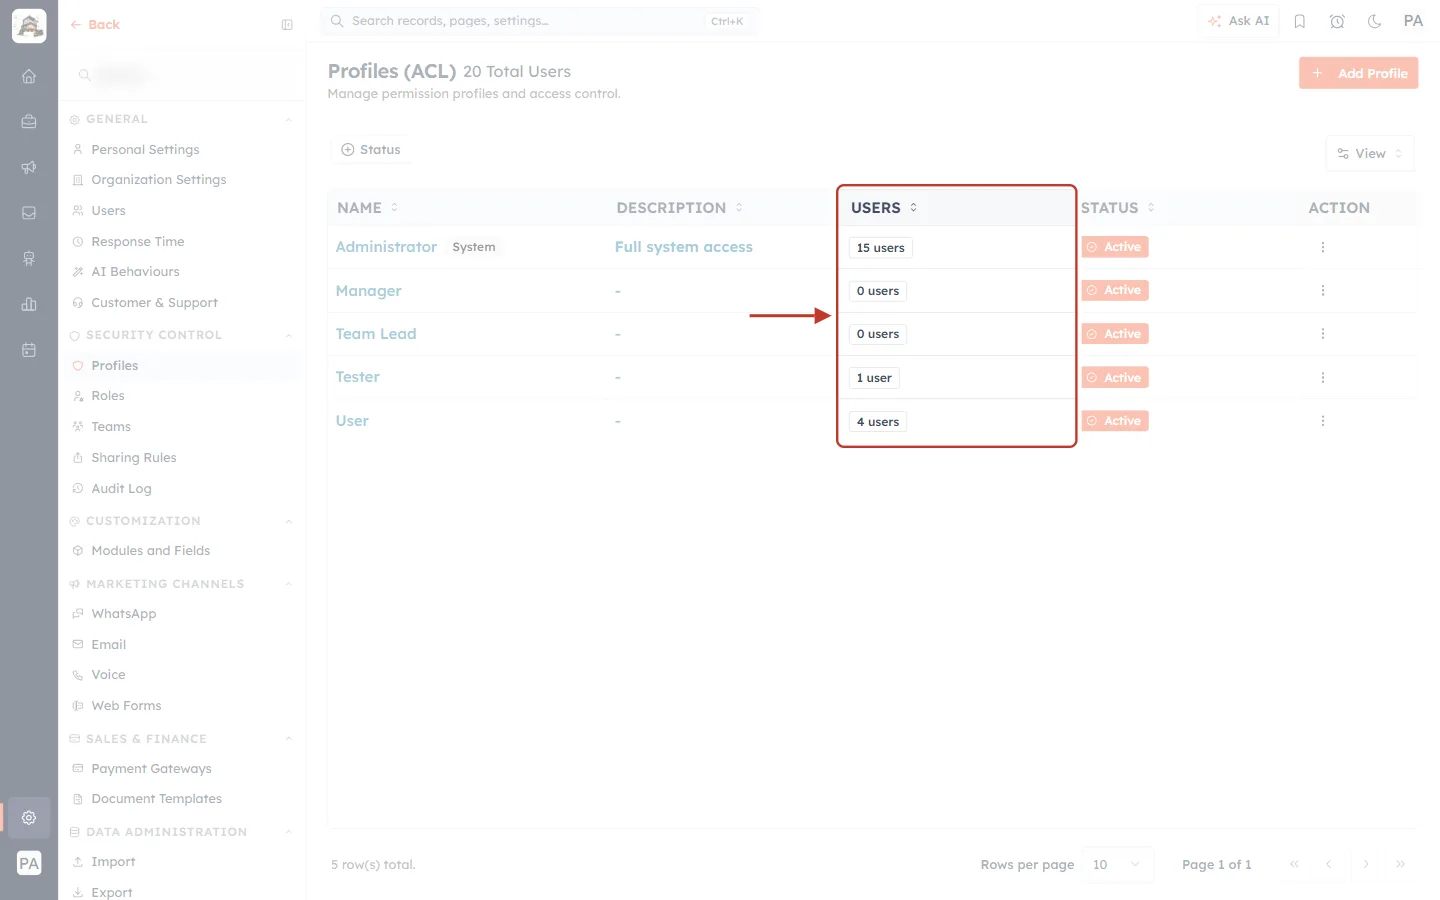
Task: Collapse the SALES & FINANCE section
Action: pos(289,740)
